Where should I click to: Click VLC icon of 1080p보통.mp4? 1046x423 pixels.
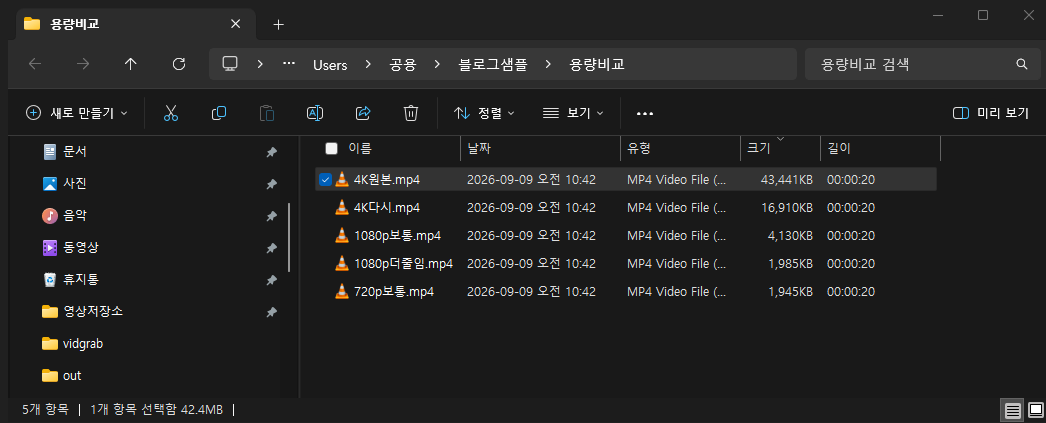click(342, 236)
